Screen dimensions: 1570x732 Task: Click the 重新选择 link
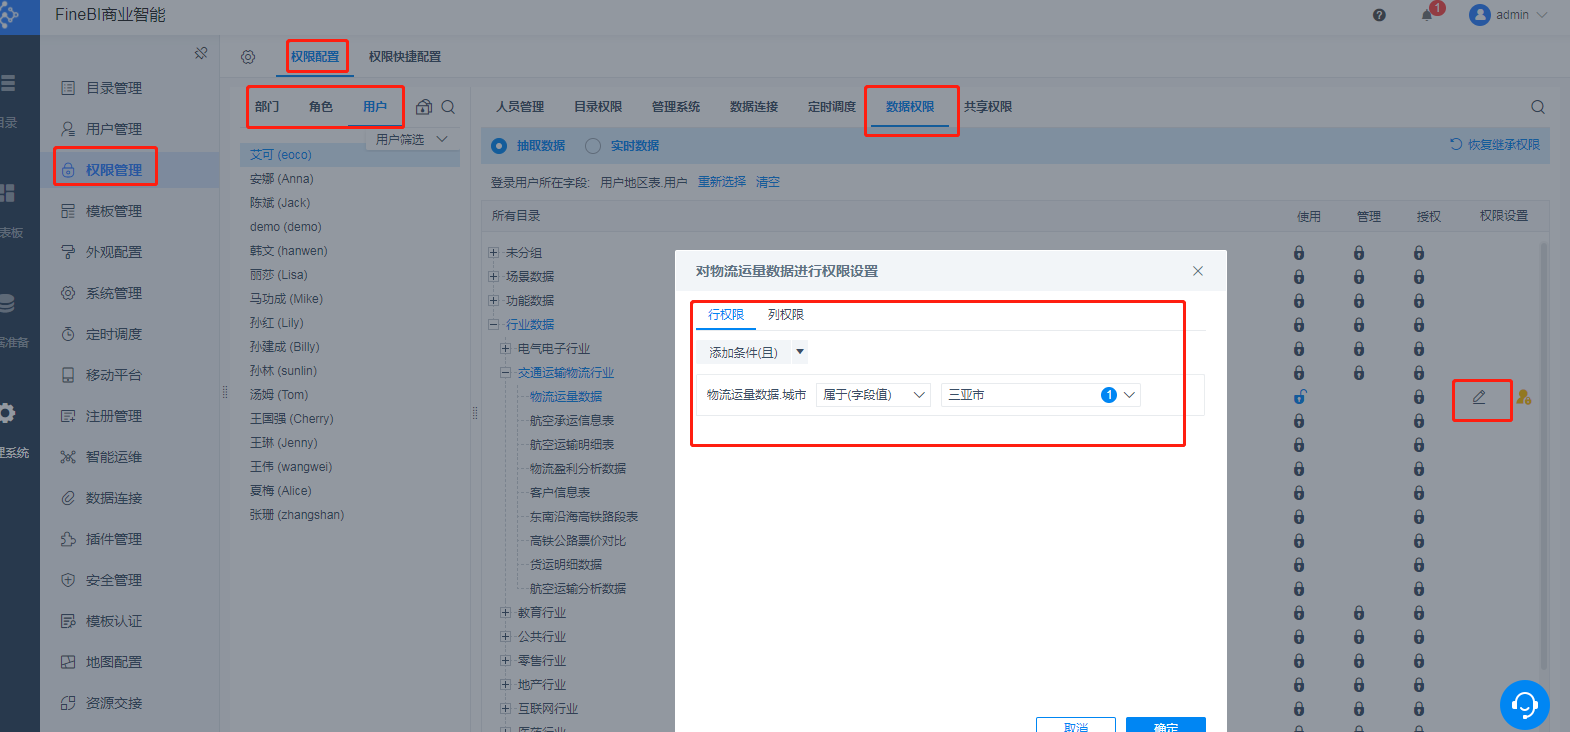(x=722, y=182)
